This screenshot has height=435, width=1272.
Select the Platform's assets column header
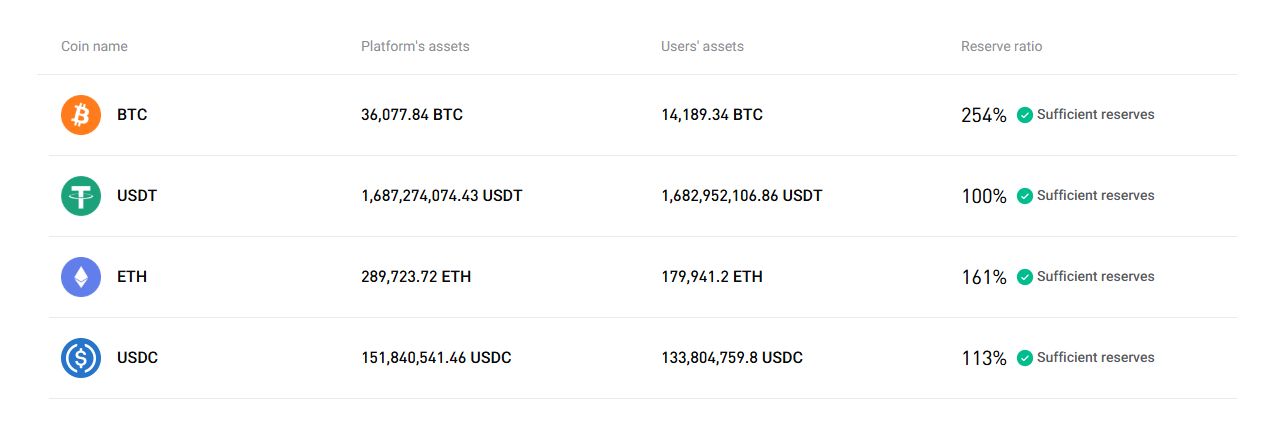pyautogui.click(x=415, y=46)
